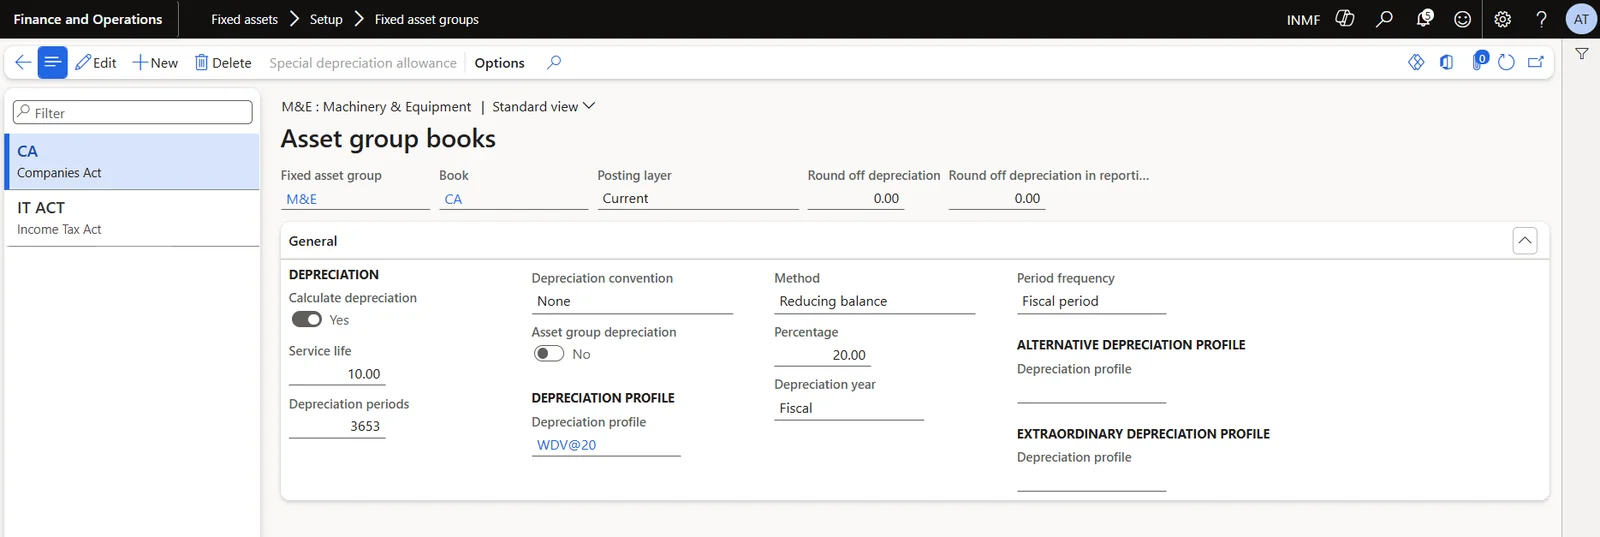Open the personalize diamond icon

pyautogui.click(x=1416, y=62)
